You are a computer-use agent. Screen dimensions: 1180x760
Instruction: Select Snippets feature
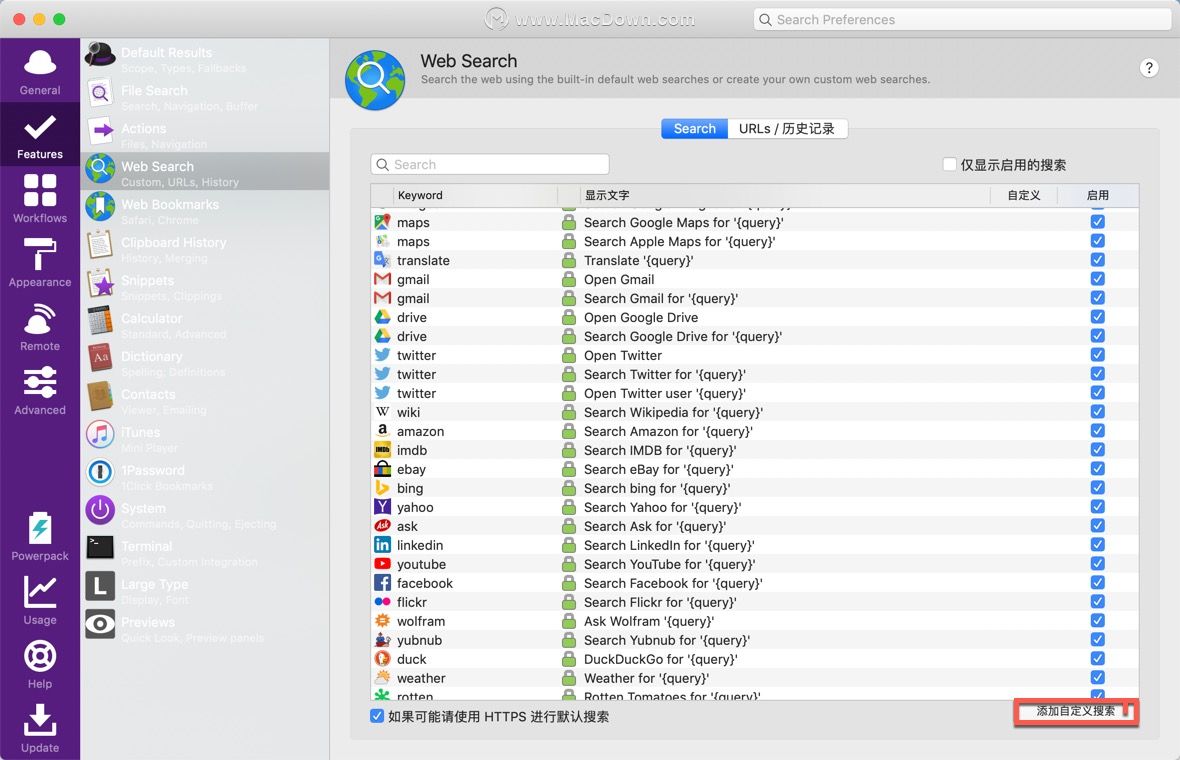coord(205,286)
